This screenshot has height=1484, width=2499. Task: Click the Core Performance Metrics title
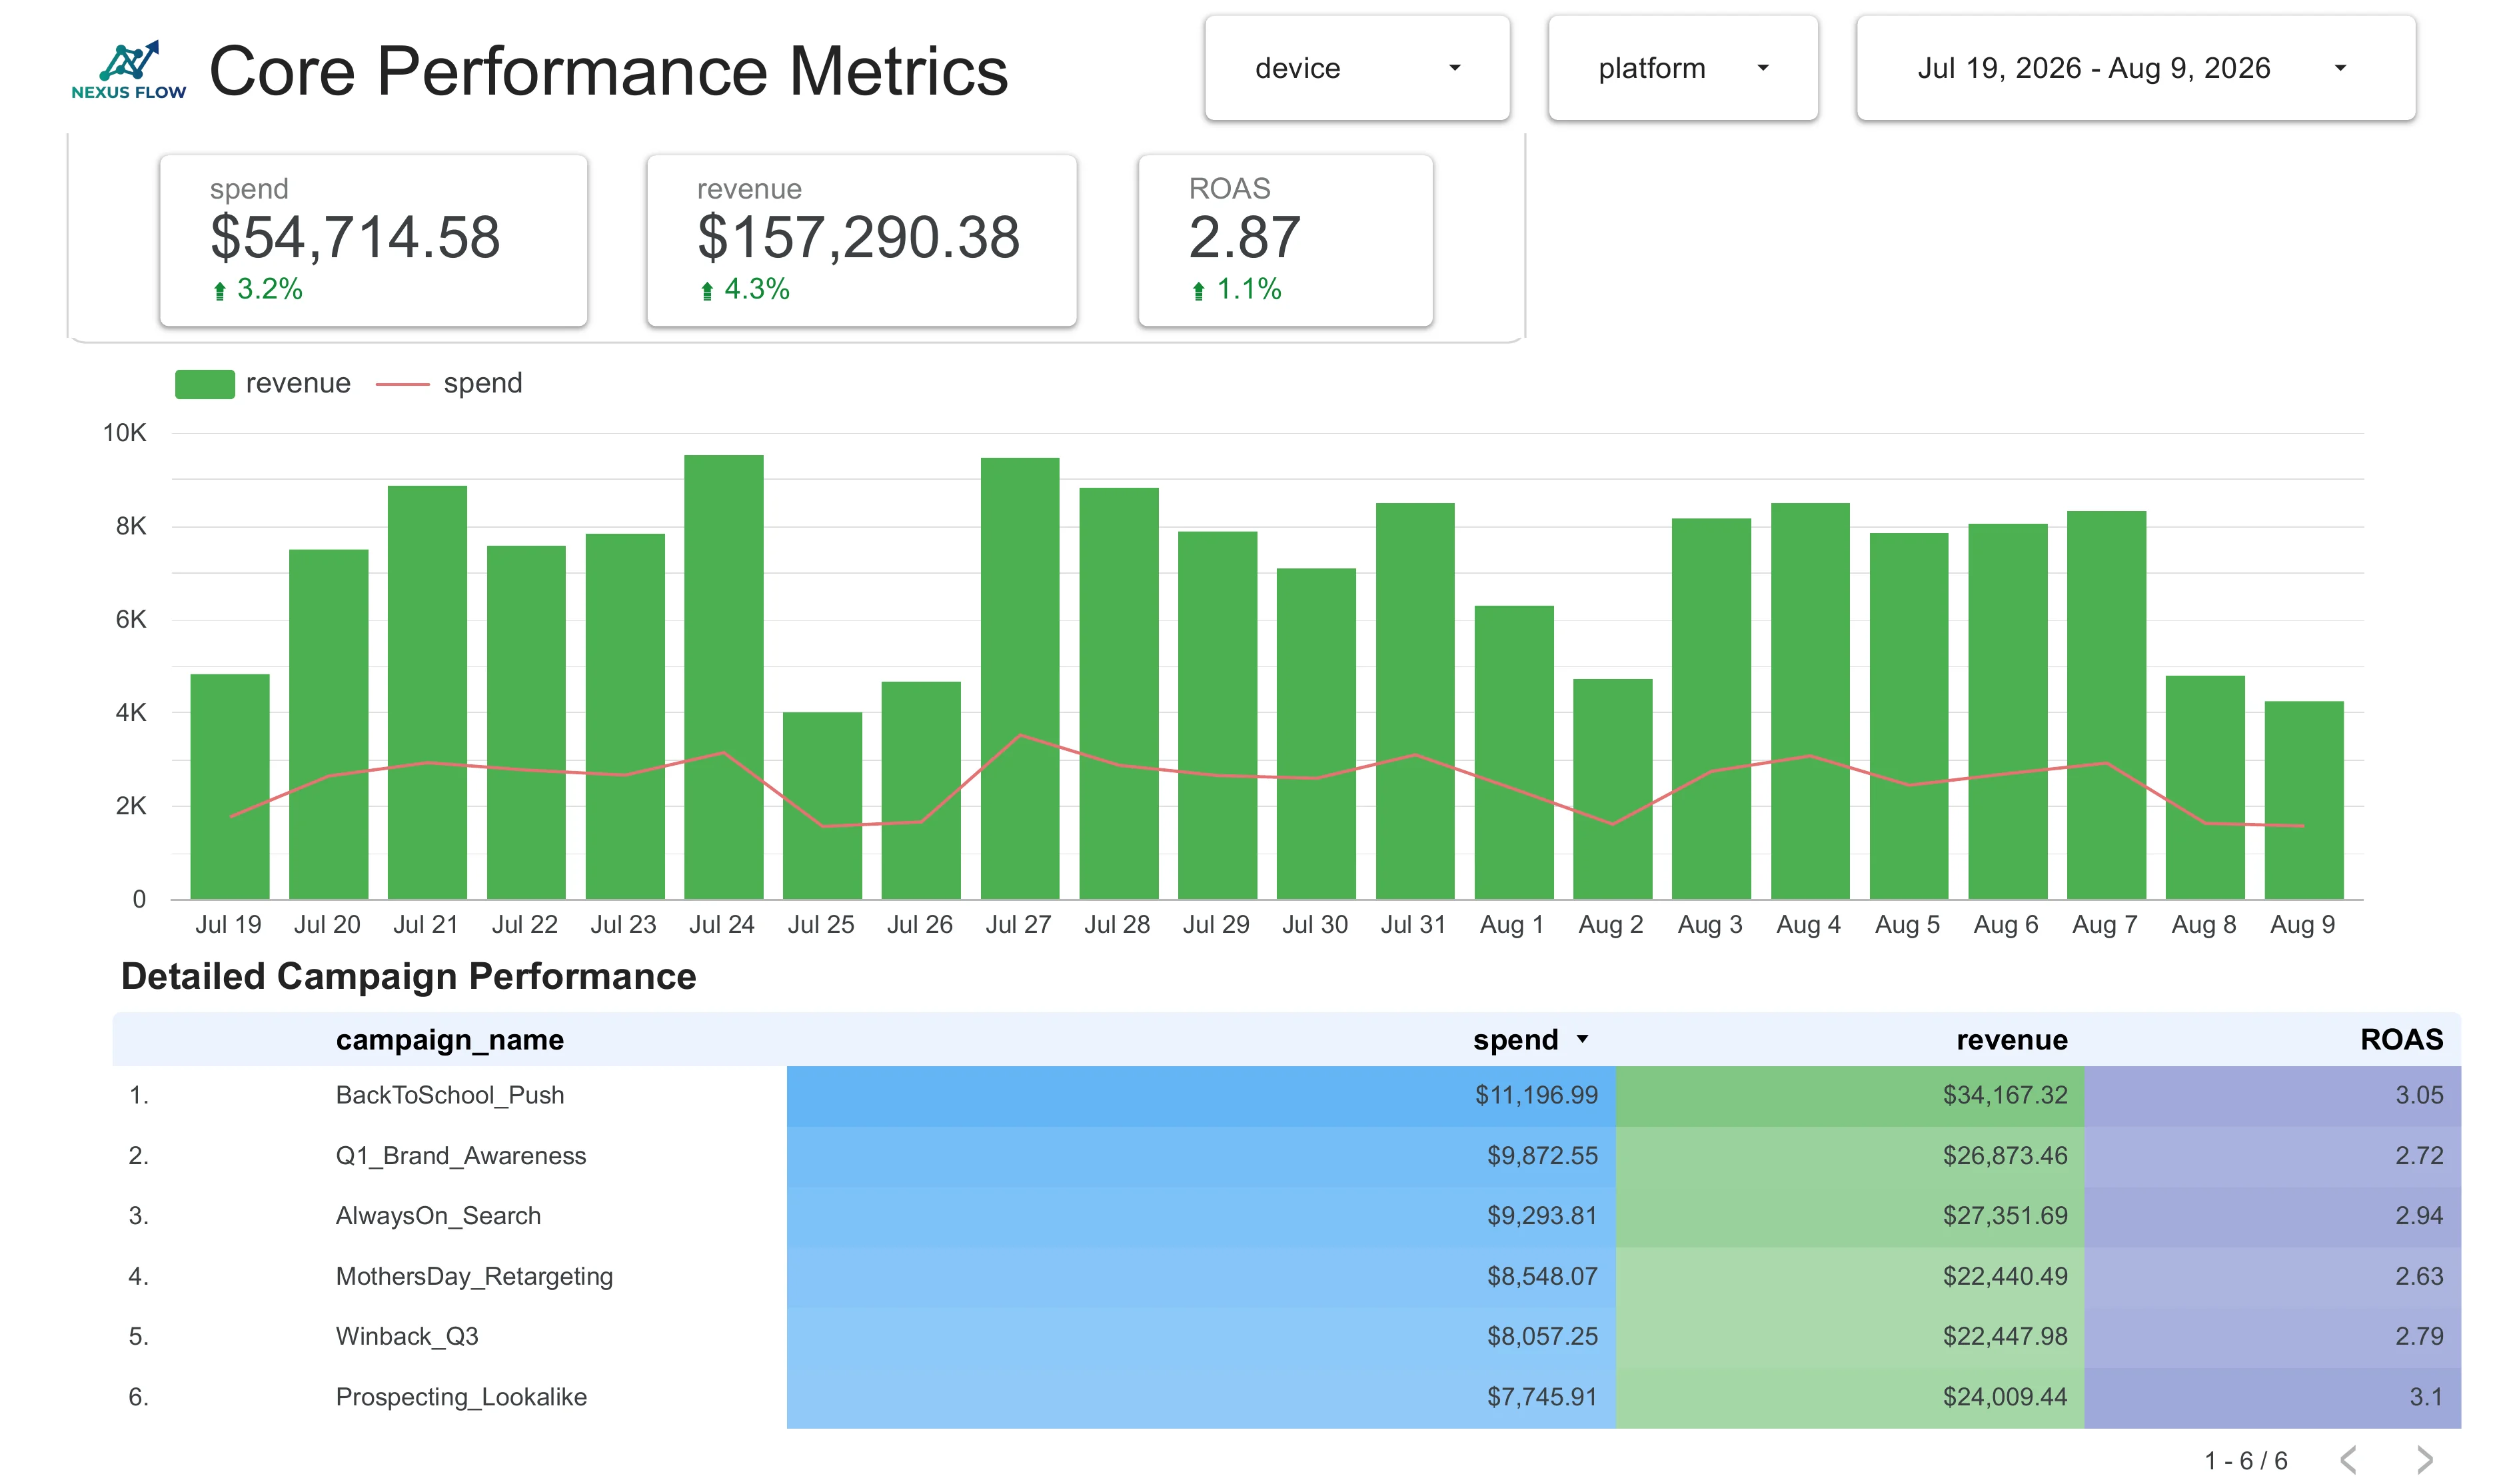pyautogui.click(x=608, y=71)
